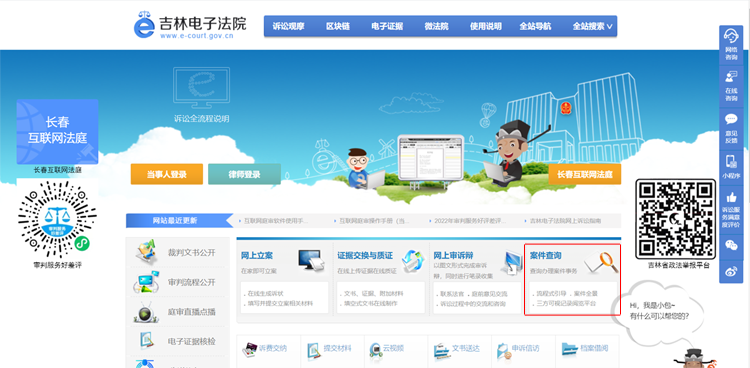The height and width of the screenshot is (368, 750).
Task: Open the 互联网庭审软件使用手... news link
Action: coord(276,221)
